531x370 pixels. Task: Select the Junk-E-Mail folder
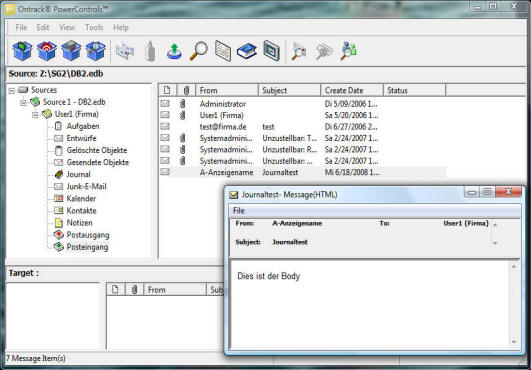click(86, 187)
